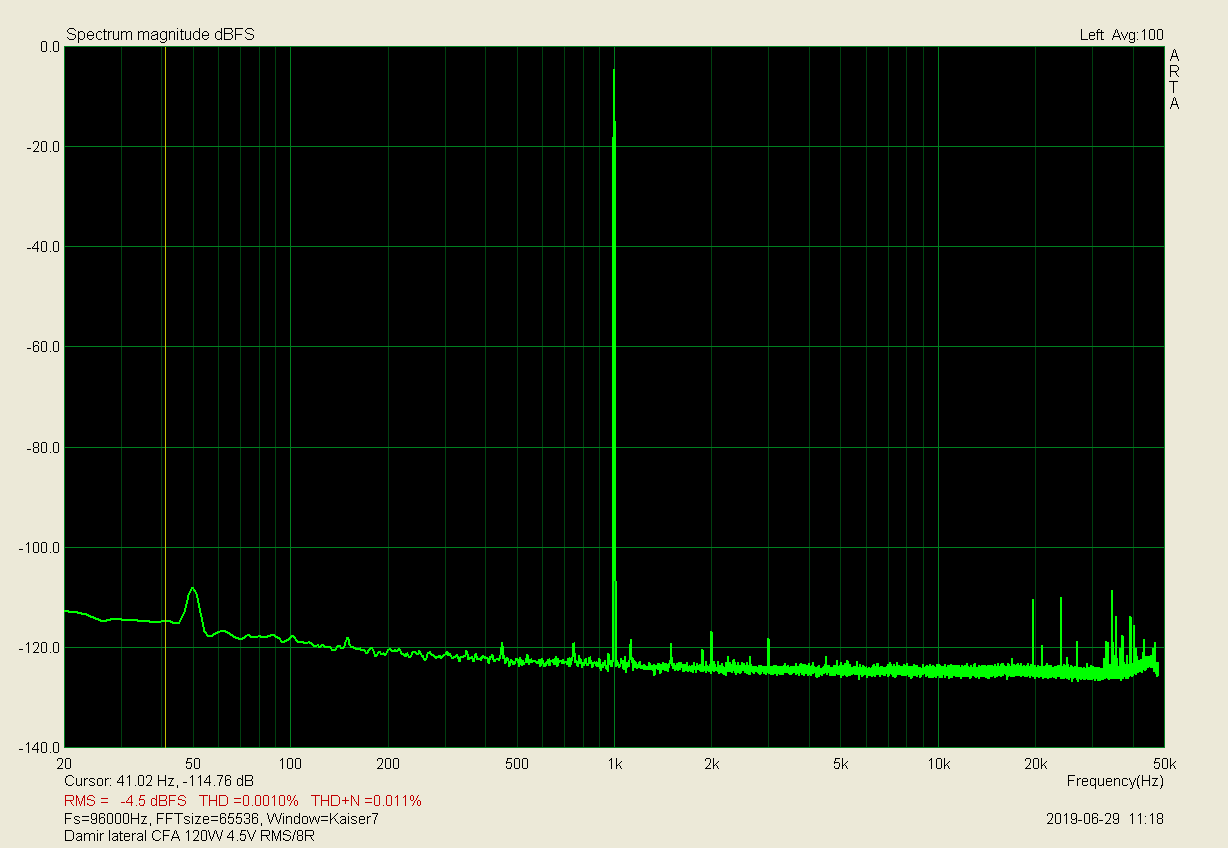This screenshot has width=1228, height=848.
Task: Click the Frequency(Hz) axis caption
Action: [1115, 780]
